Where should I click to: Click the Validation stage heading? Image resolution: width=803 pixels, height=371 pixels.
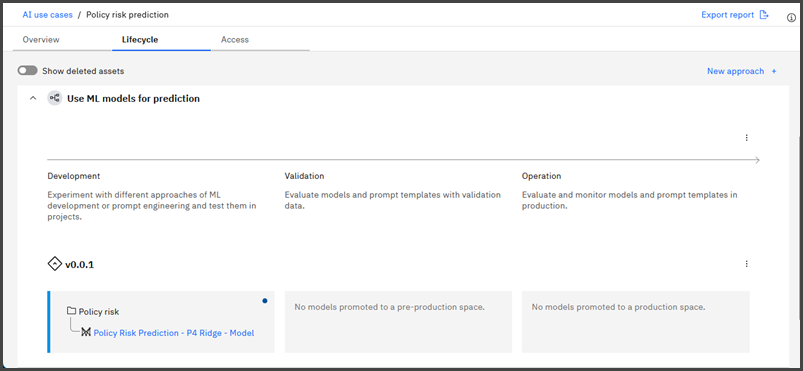click(x=304, y=176)
